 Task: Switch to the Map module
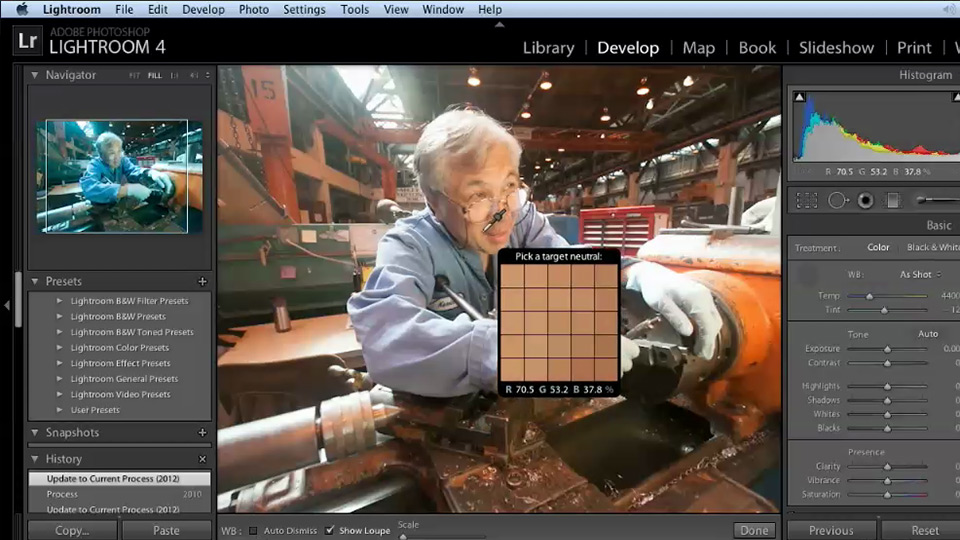699,48
